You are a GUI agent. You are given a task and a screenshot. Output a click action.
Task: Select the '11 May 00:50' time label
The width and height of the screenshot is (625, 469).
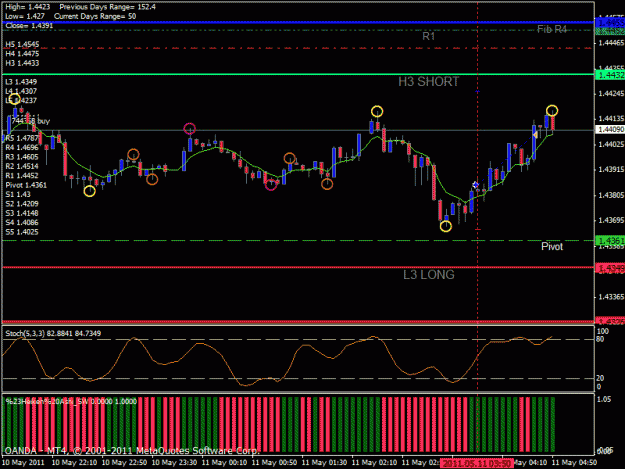pyautogui.click(x=275, y=463)
